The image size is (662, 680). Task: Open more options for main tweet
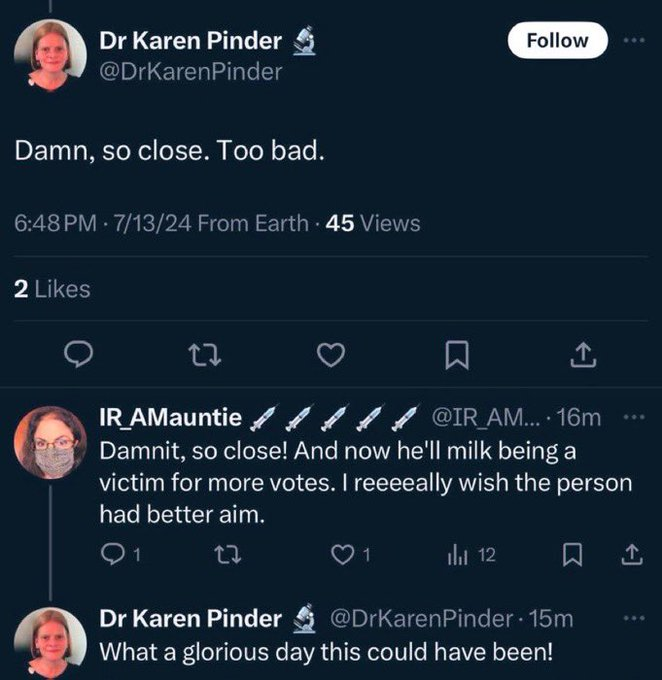(x=632, y=41)
